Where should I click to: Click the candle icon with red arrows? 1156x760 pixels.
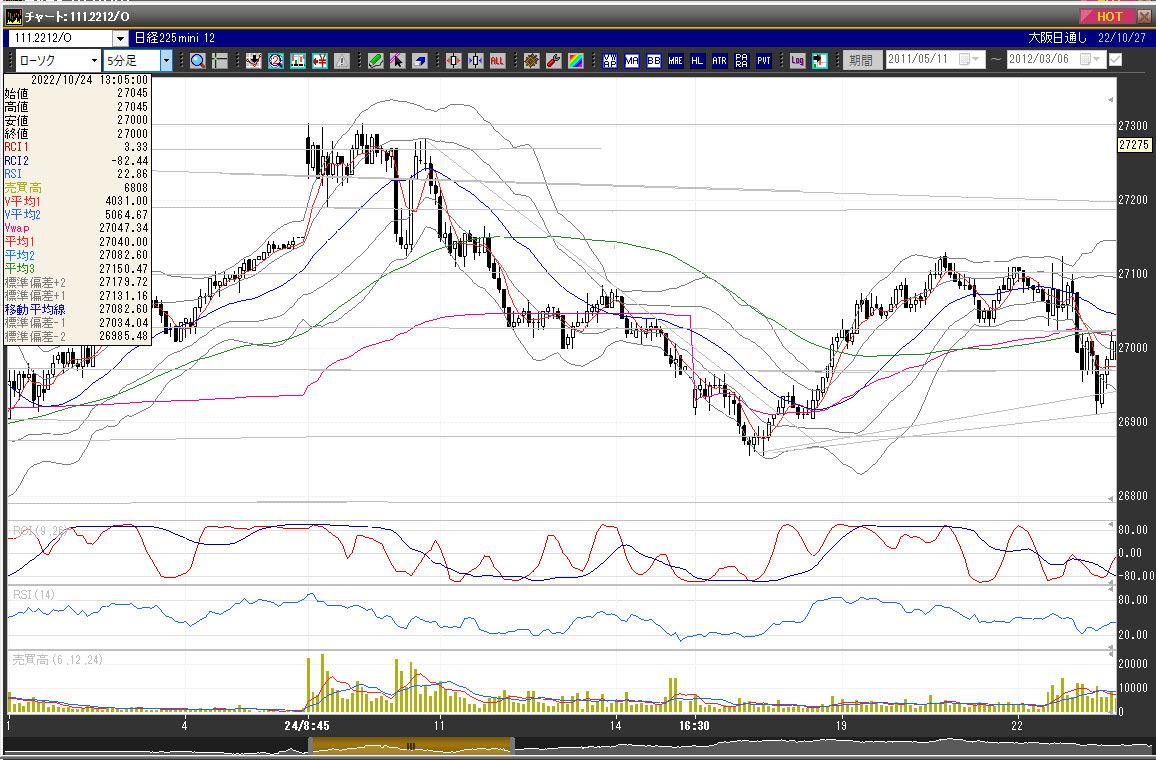(453, 60)
